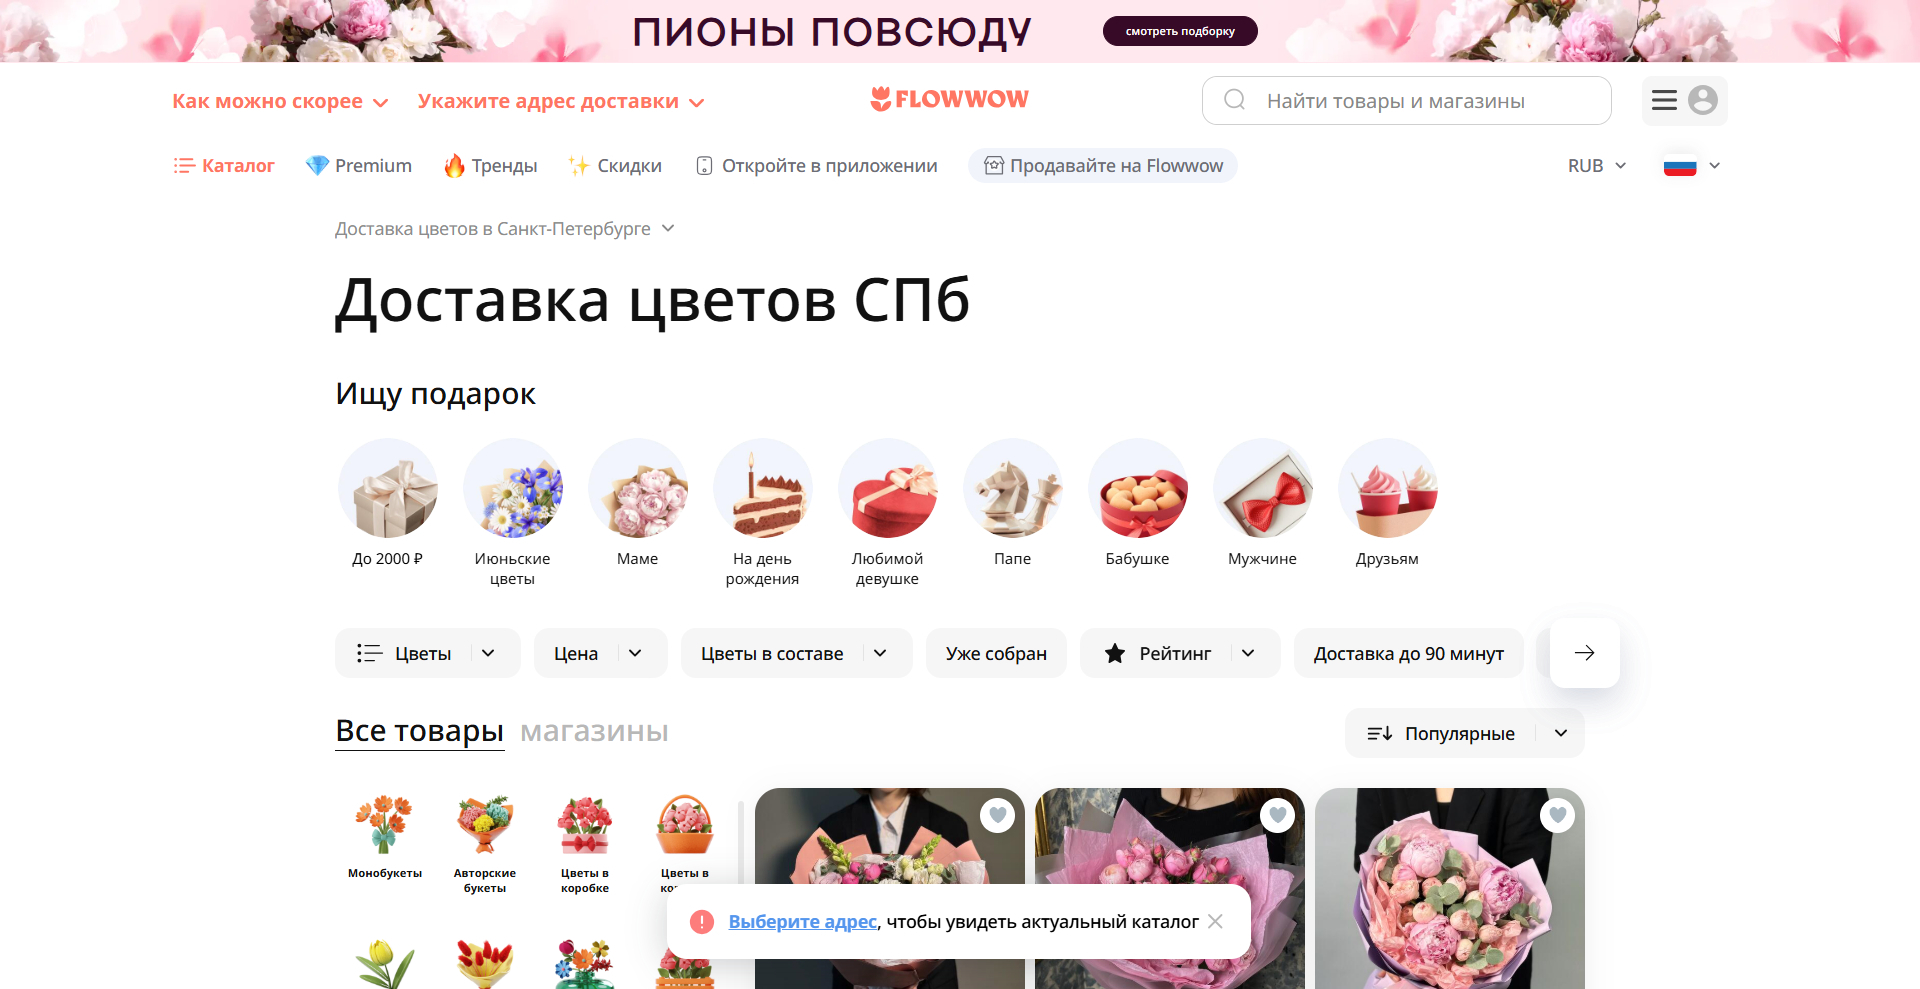The width and height of the screenshot is (1920, 989).
Task: Expand the Цветы в составе filter
Action: tap(796, 653)
